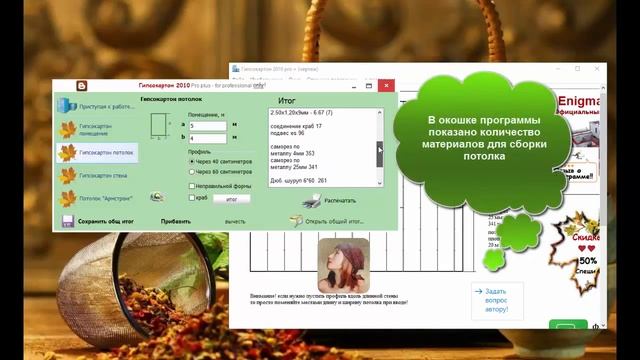This screenshot has height=360, width=640.
Task: Click the results list scroll-down arrow
Action: pyautogui.click(x=380, y=183)
